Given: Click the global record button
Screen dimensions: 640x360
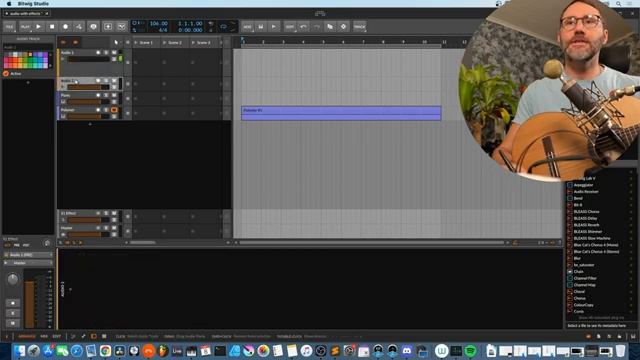Looking at the screenshot, I should click(65, 27).
